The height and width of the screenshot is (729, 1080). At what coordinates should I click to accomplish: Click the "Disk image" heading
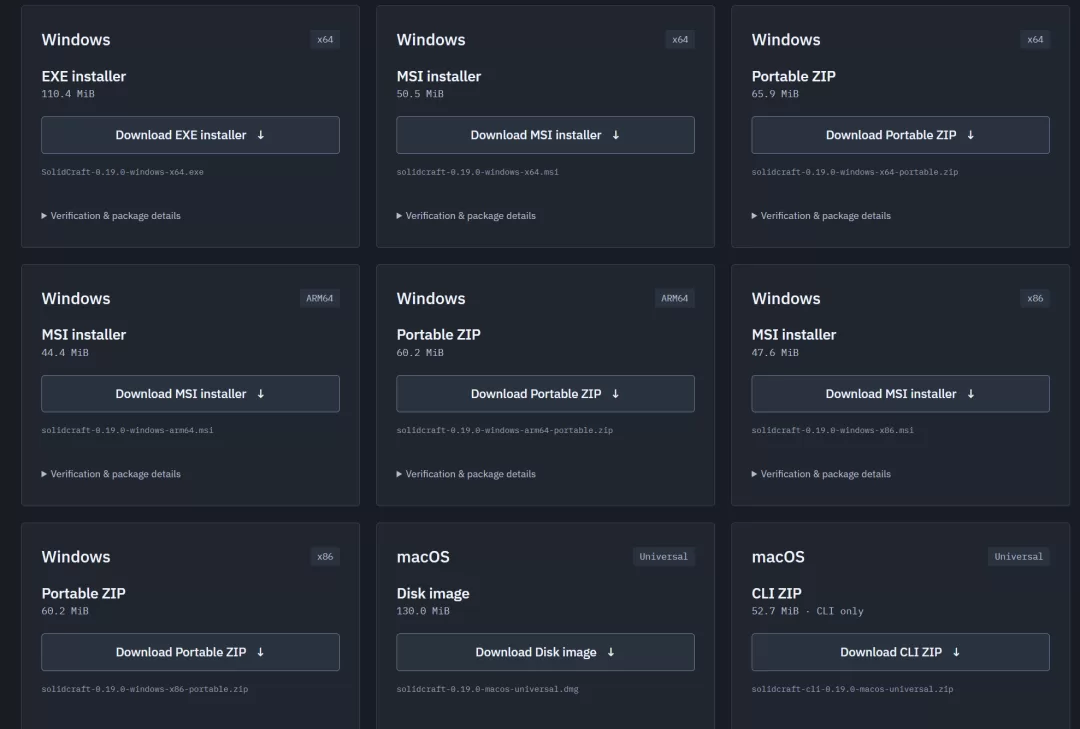coord(433,593)
